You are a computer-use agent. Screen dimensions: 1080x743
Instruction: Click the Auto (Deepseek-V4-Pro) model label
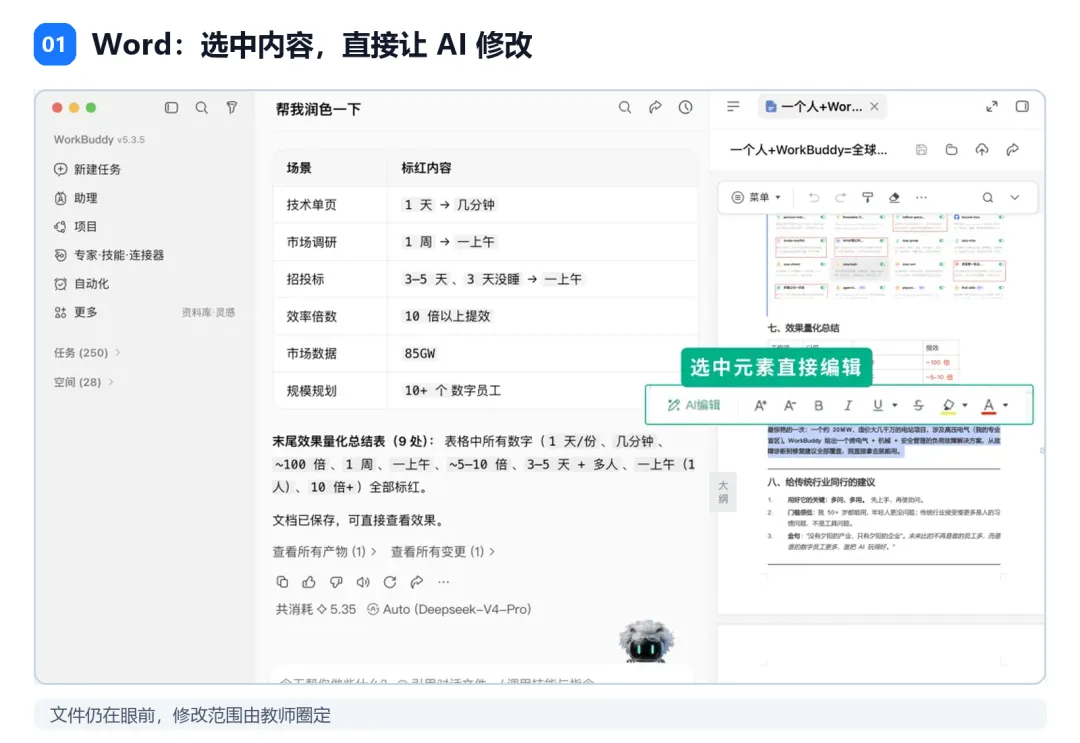(x=449, y=609)
